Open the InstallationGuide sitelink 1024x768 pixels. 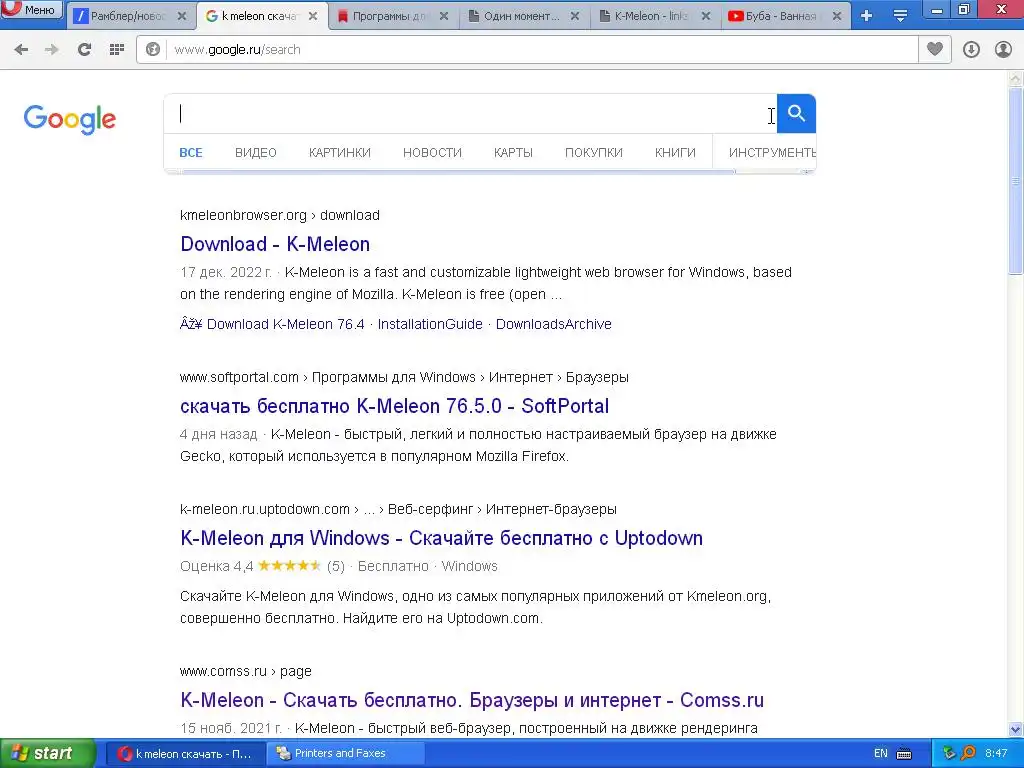click(x=430, y=324)
